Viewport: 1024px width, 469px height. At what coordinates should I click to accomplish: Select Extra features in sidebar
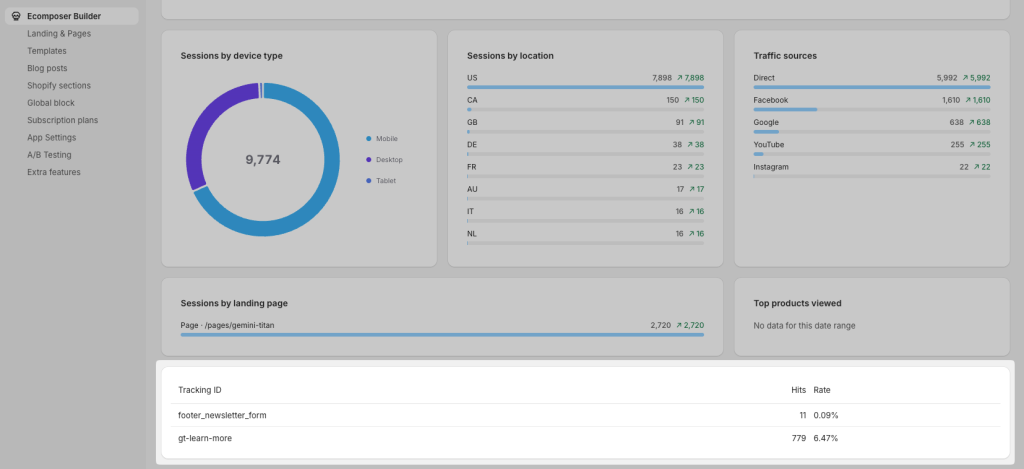54,172
